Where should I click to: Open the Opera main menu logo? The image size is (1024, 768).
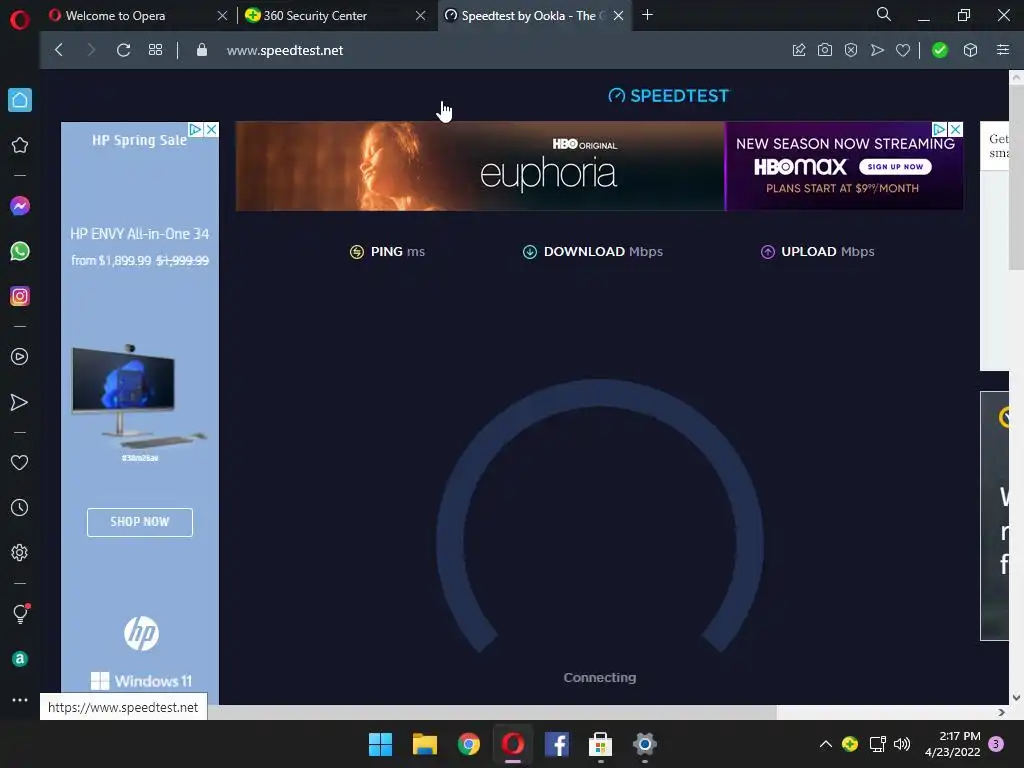(x=20, y=20)
